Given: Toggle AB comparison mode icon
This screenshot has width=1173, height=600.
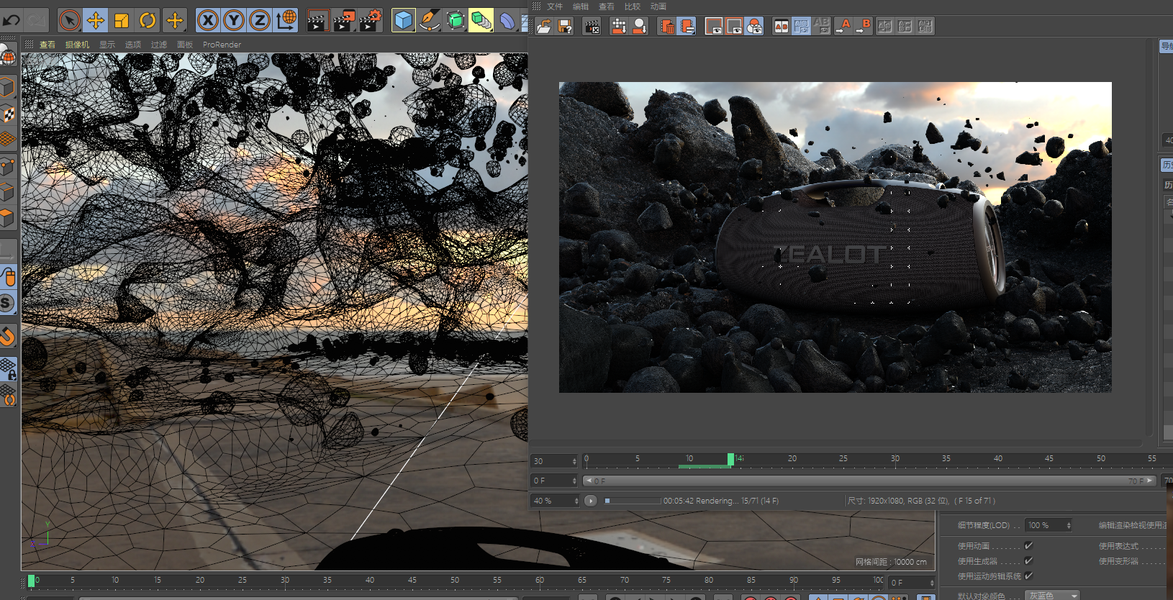Looking at the screenshot, I should (x=781, y=26).
